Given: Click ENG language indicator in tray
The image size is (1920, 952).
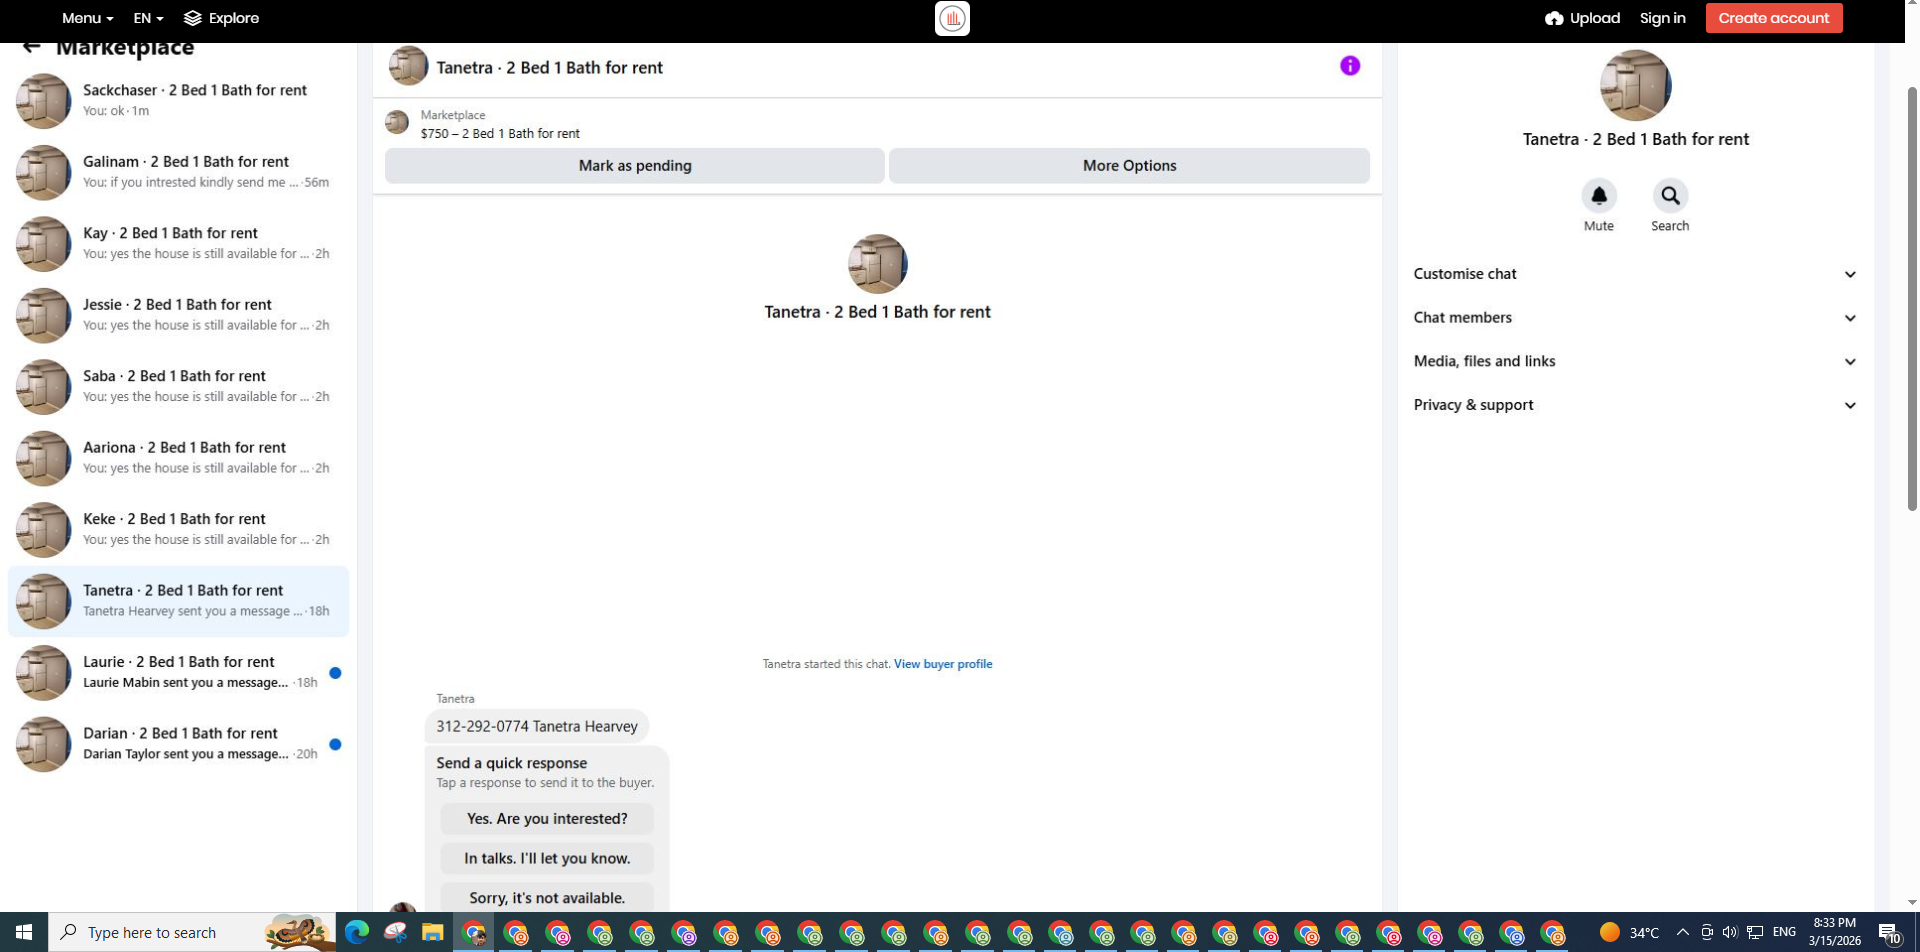Looking at the screenshot, I should (1783, 932).
